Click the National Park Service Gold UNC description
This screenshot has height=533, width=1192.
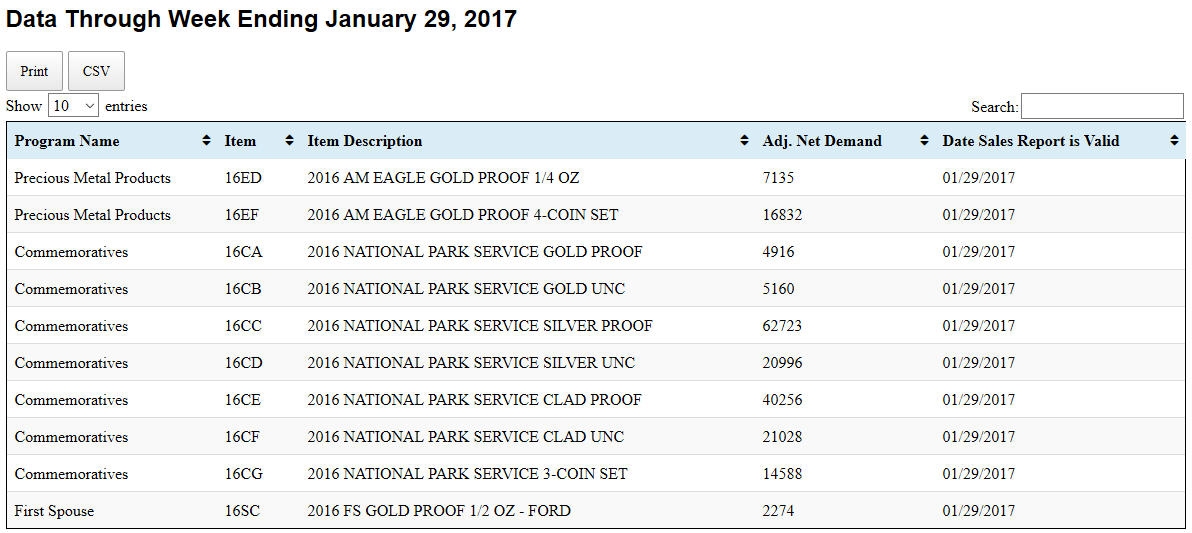(x=466, y=289)
